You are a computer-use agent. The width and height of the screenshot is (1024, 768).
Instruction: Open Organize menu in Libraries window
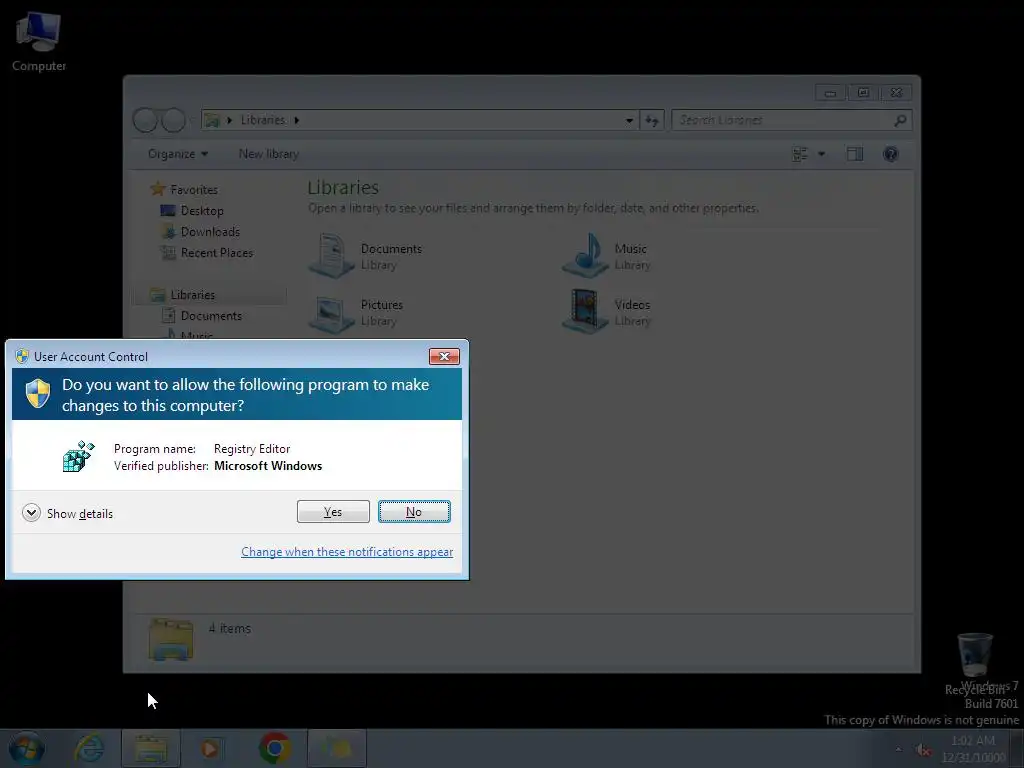[178, 153]
